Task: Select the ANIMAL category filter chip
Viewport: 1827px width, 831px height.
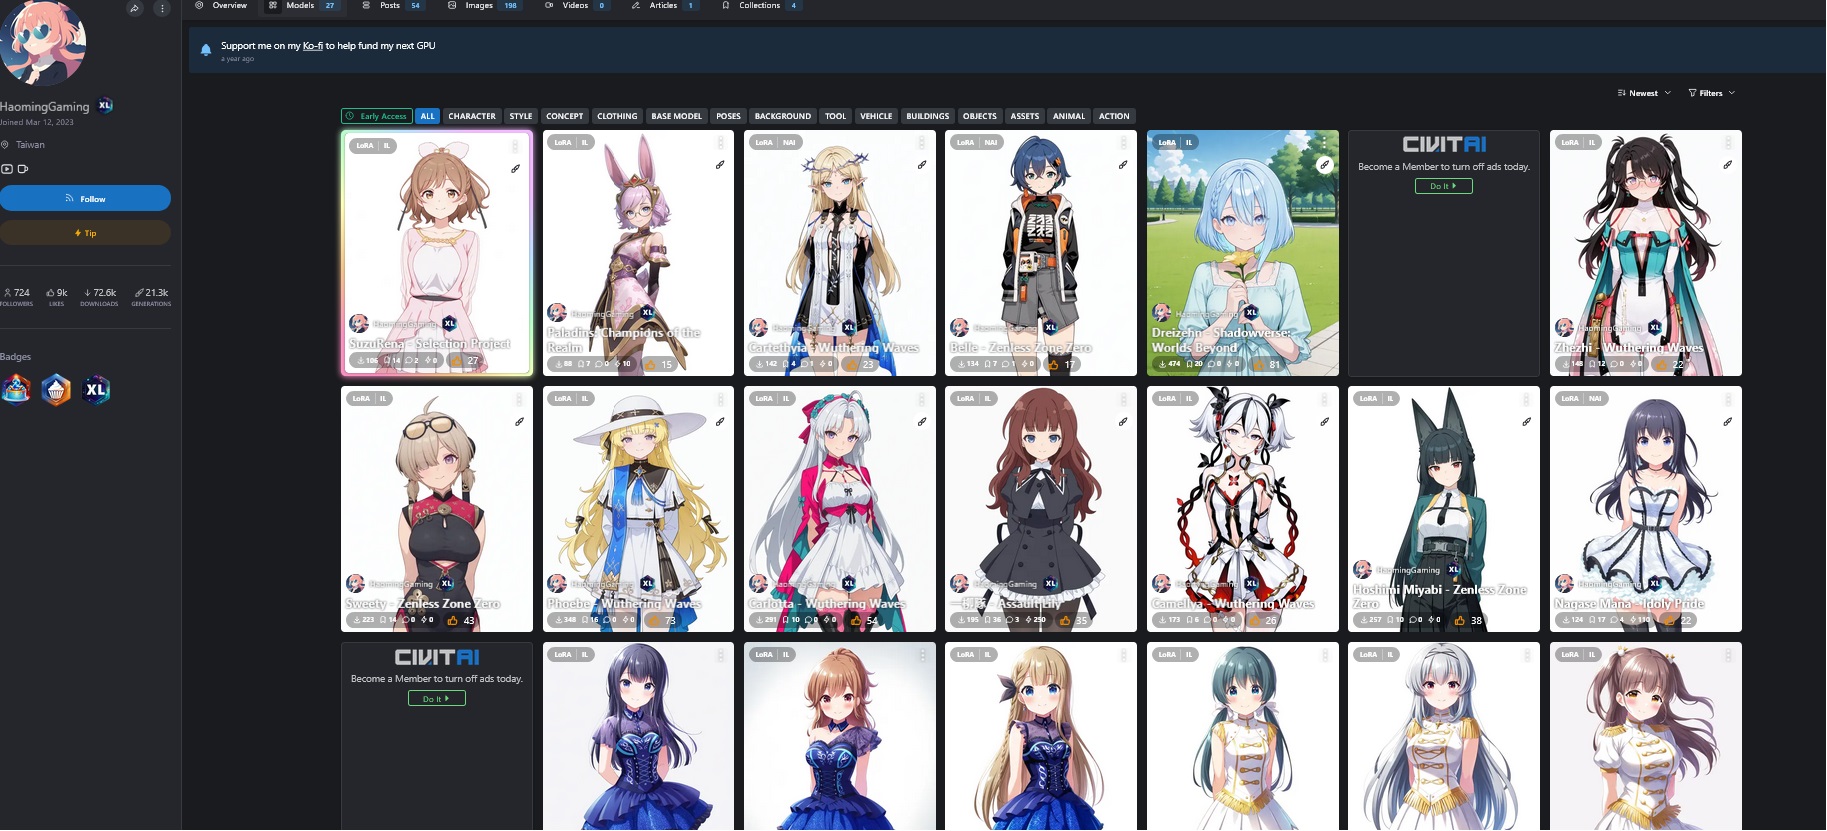Action: coord(1068,116)
